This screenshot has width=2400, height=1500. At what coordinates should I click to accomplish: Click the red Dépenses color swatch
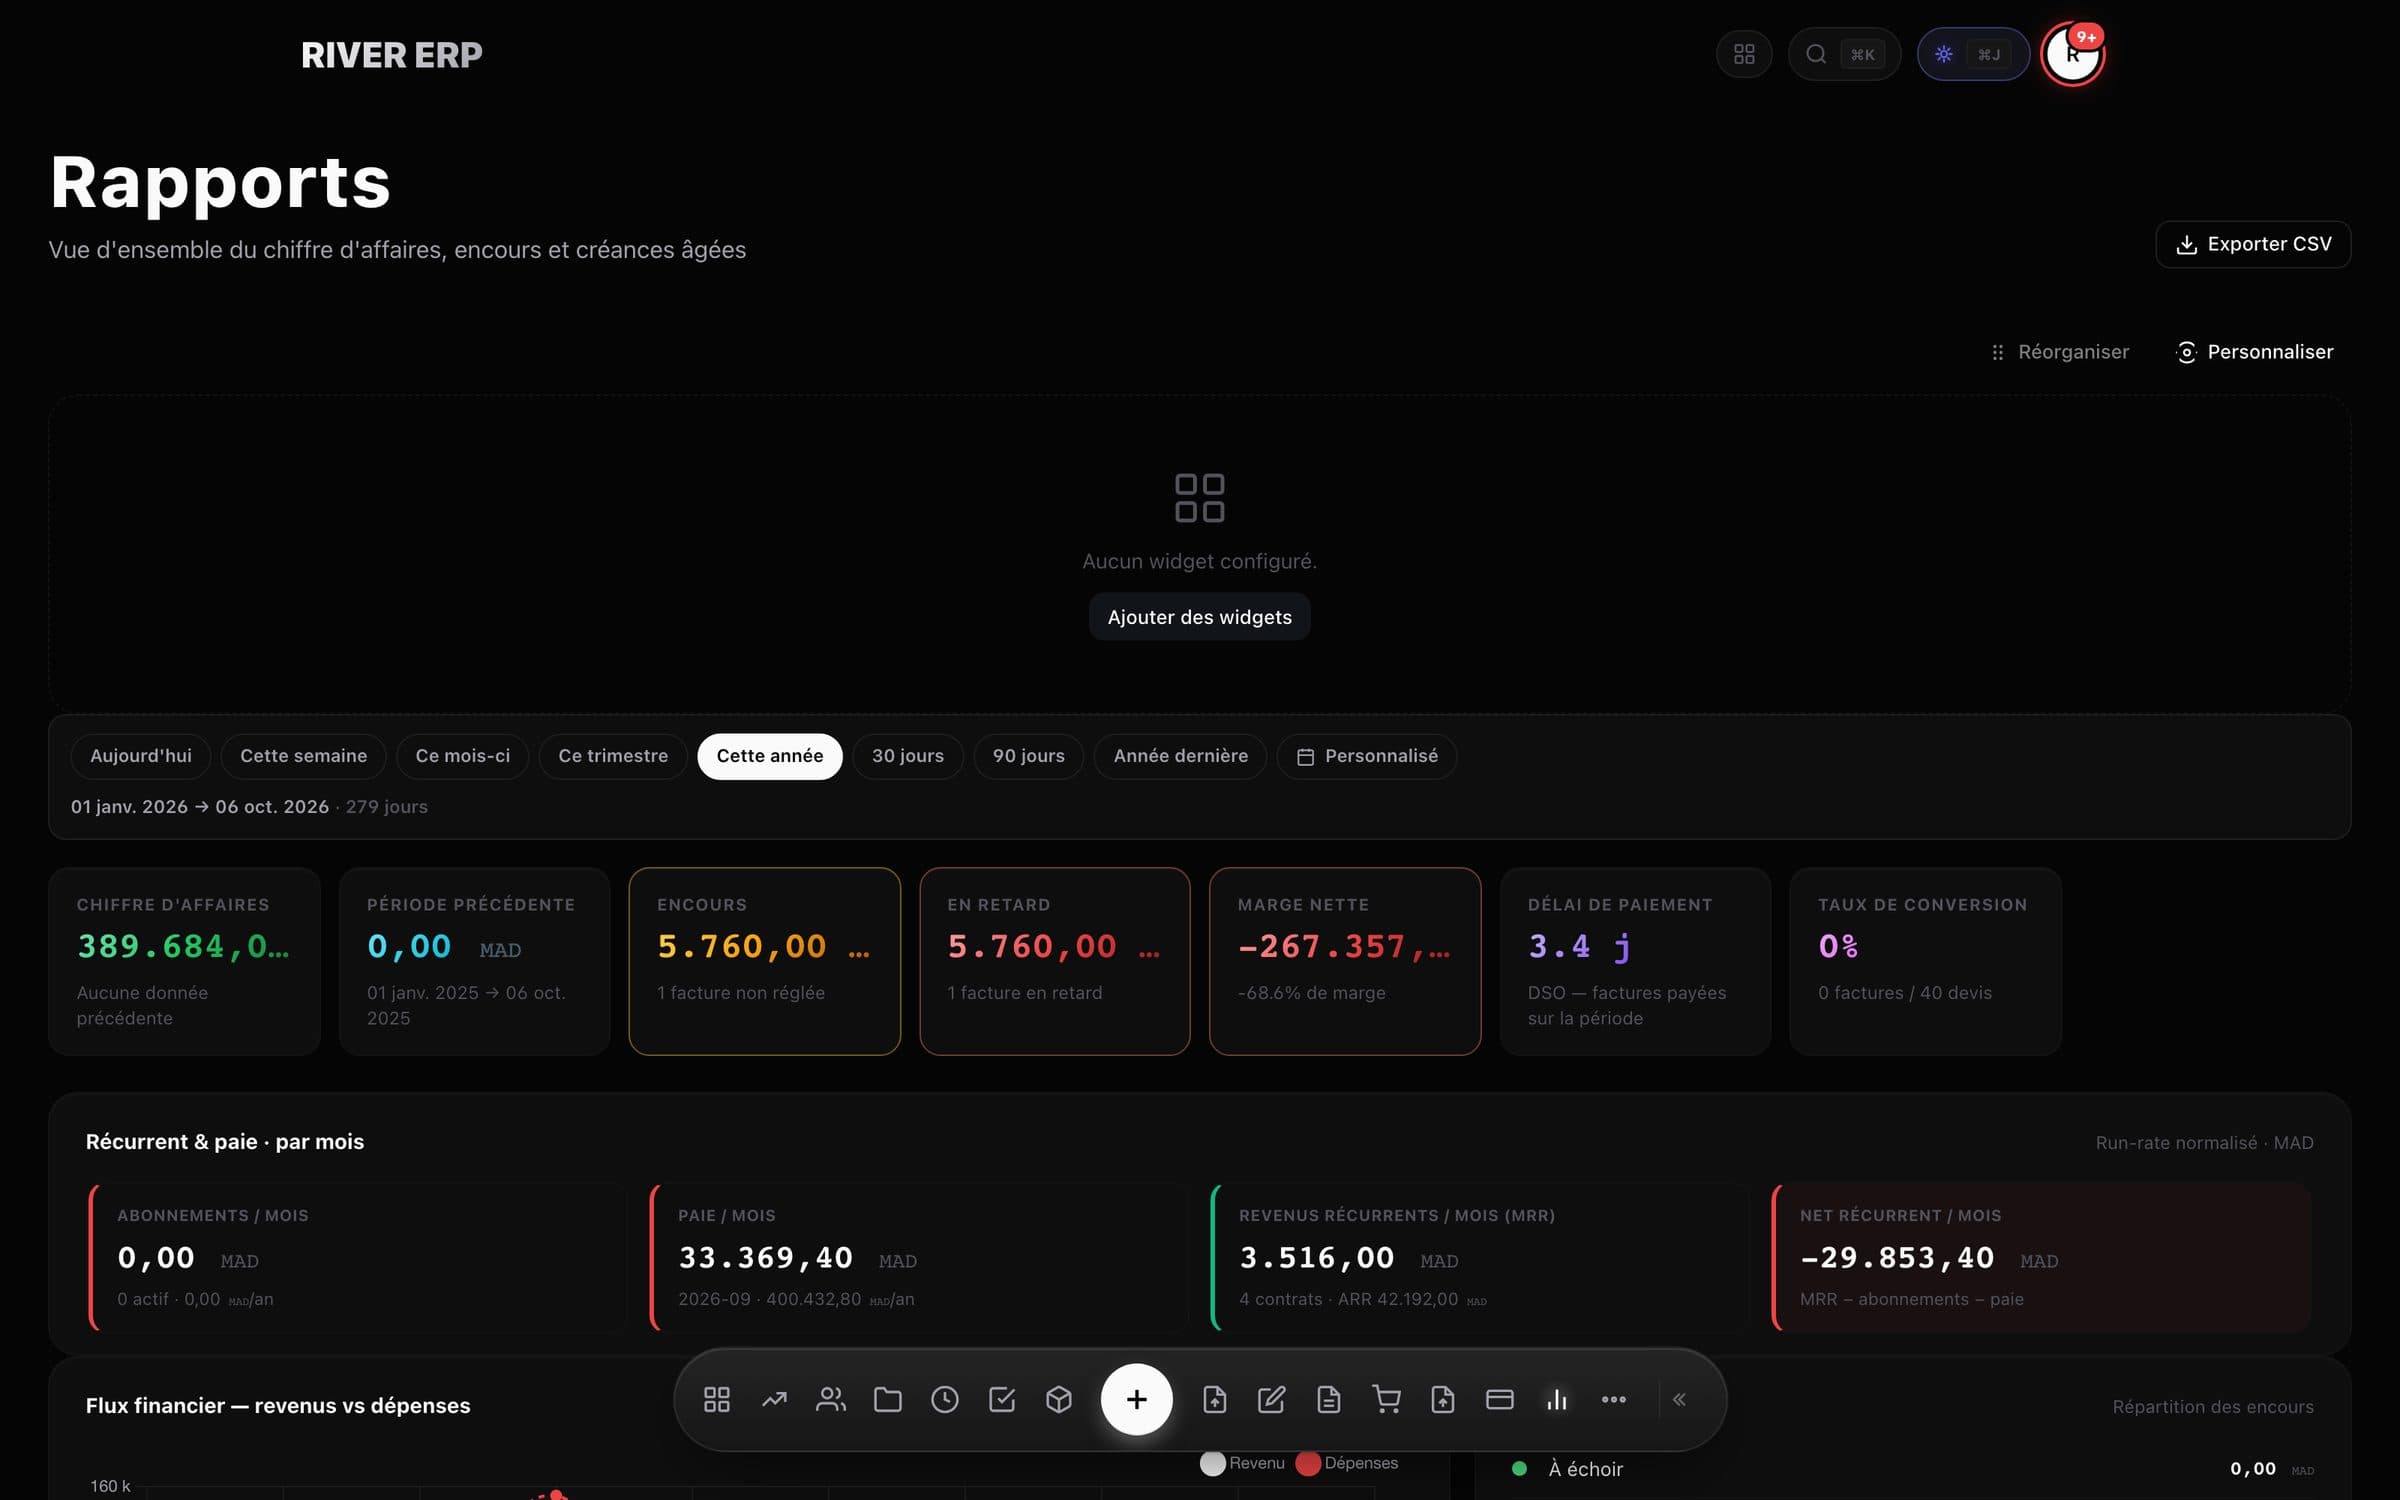click(x=1308, y=1463)
